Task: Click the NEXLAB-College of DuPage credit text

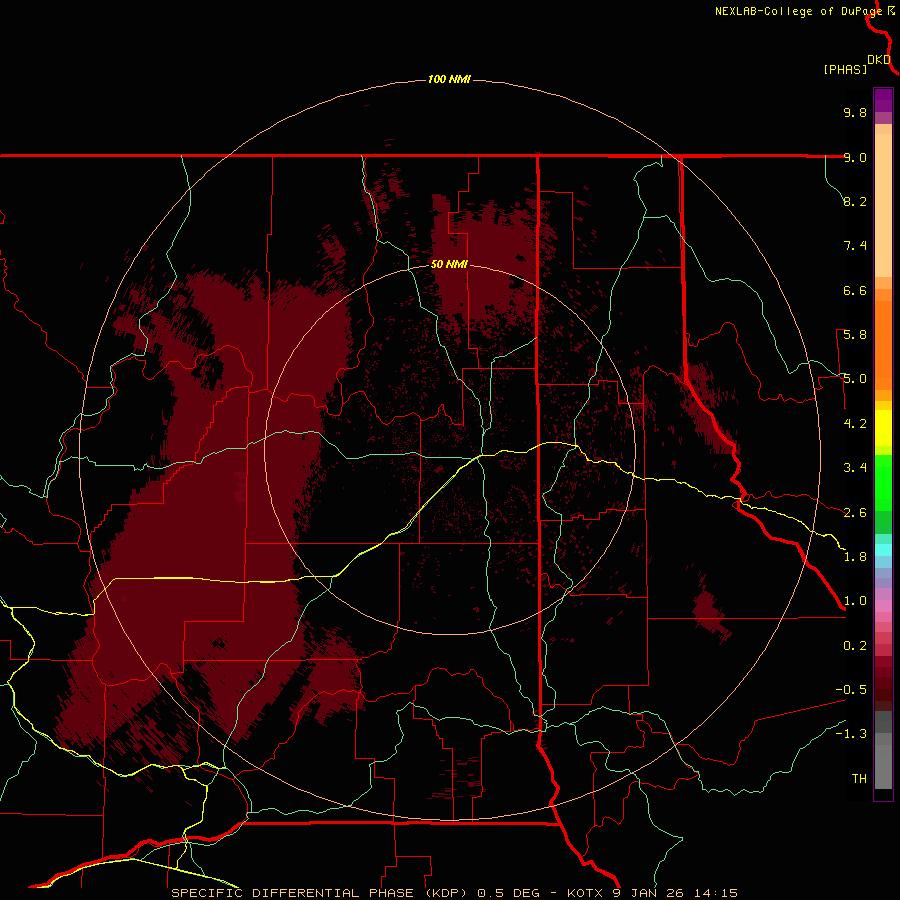Action: (x=798, y=11)
